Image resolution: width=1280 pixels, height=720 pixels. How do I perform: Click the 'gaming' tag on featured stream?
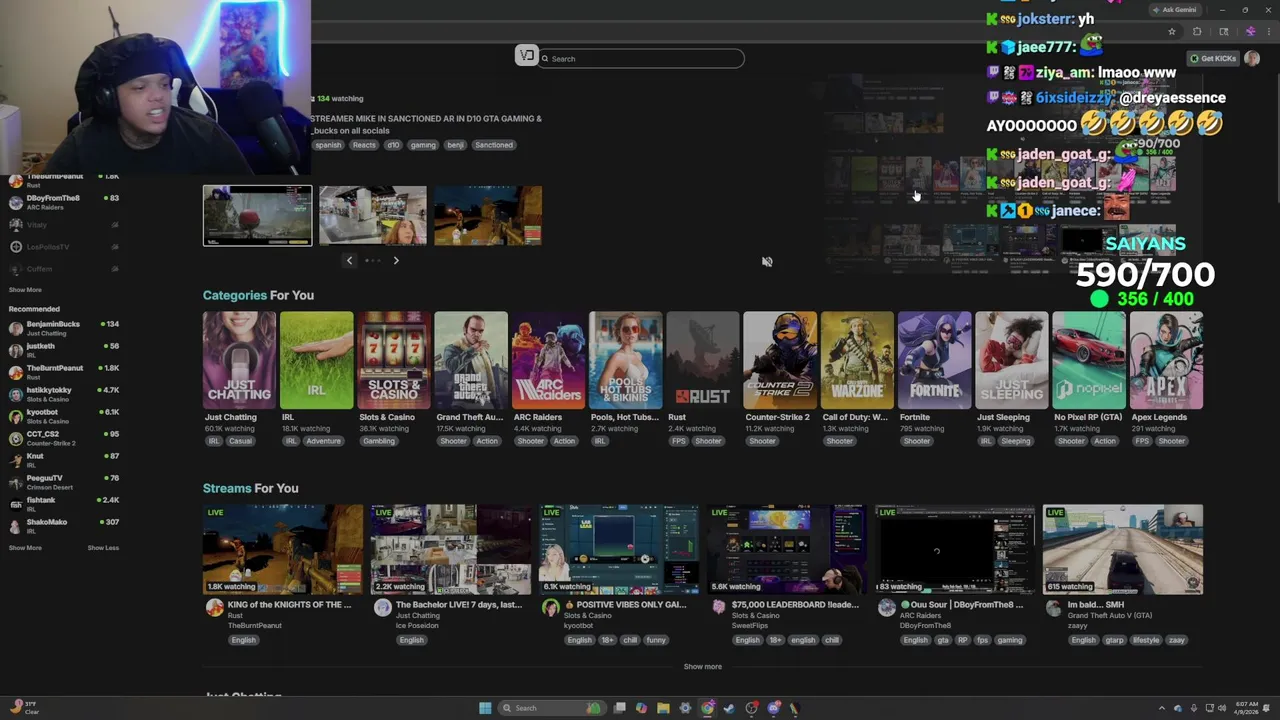pos(423,145)
